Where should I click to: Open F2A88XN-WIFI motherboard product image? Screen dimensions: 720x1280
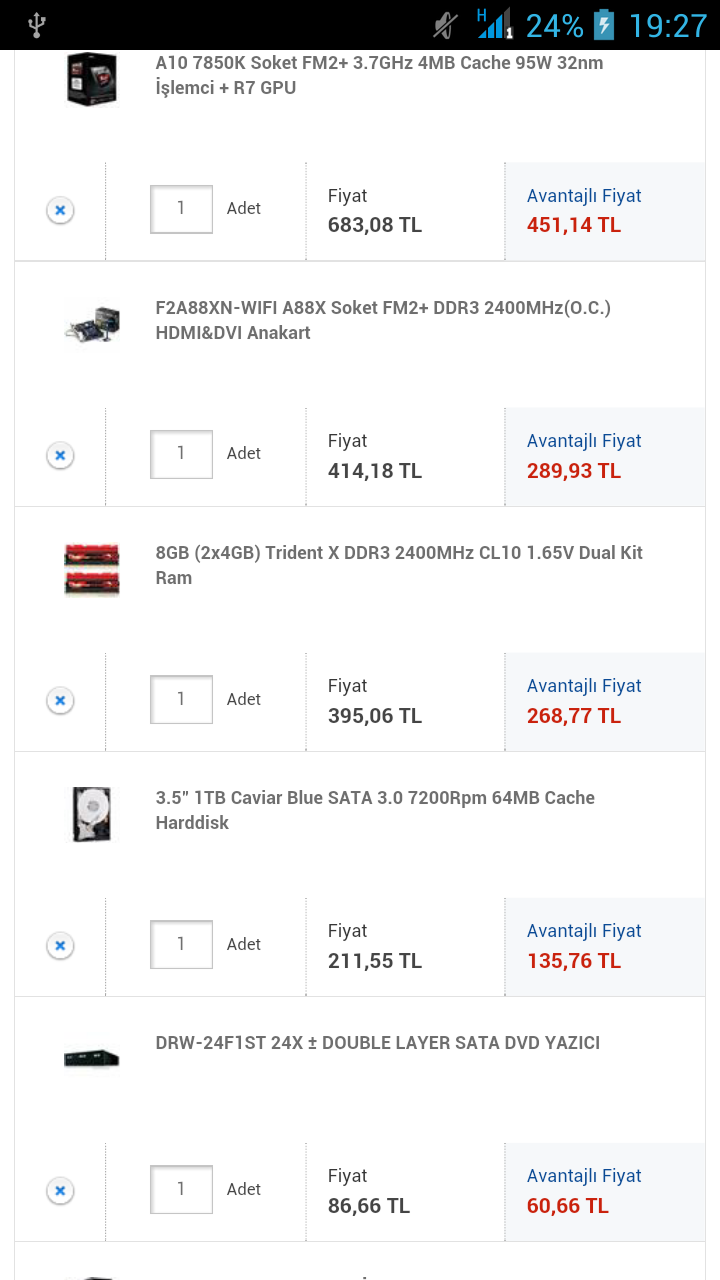click(x=92, y=322)
